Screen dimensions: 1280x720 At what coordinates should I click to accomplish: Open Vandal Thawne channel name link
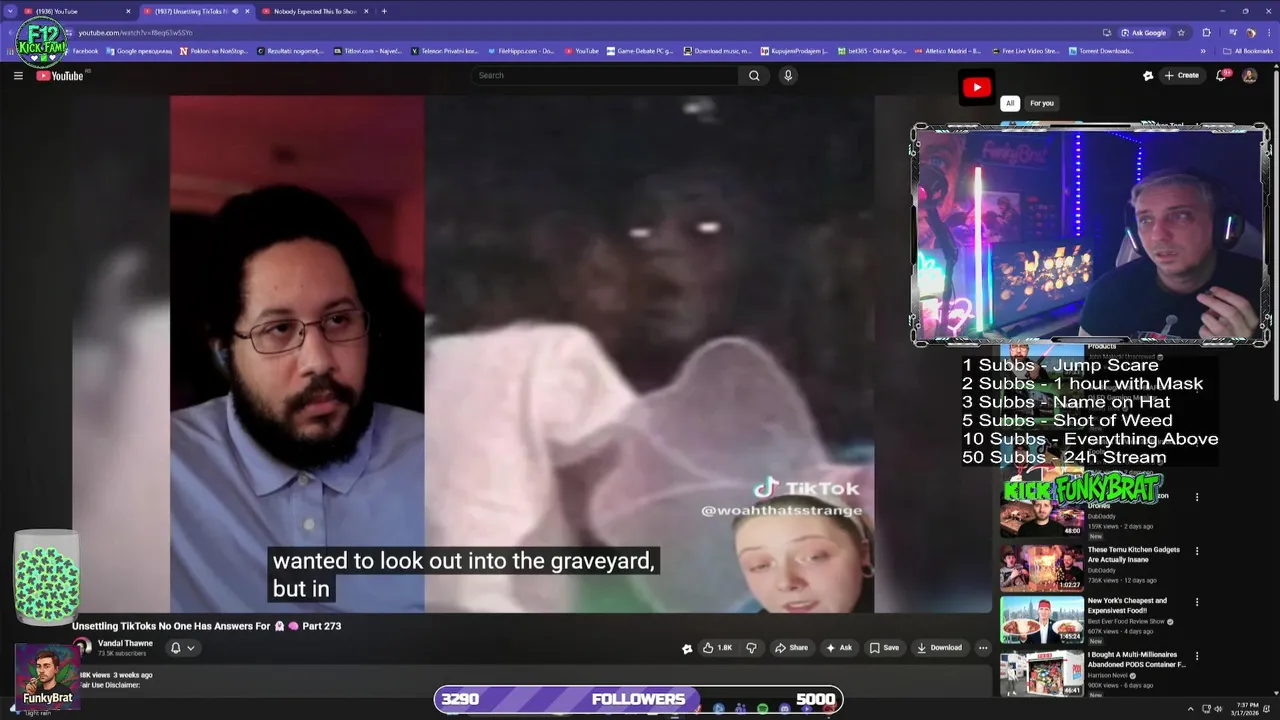coord(125,643)
